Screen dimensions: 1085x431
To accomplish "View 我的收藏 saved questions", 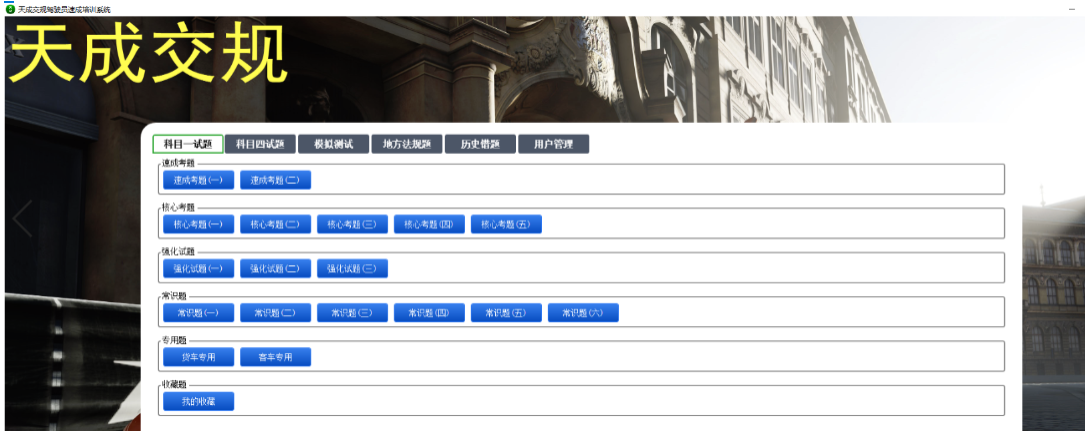I will (199, 401).
